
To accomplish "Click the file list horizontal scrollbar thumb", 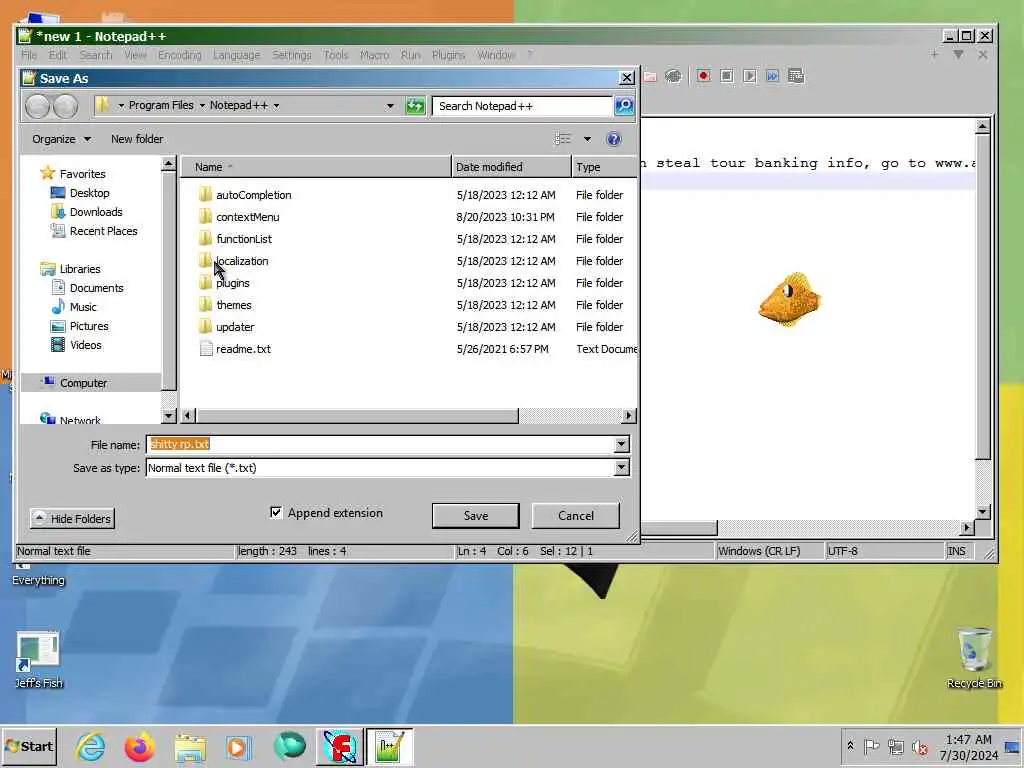I will (x=357, y=415).
